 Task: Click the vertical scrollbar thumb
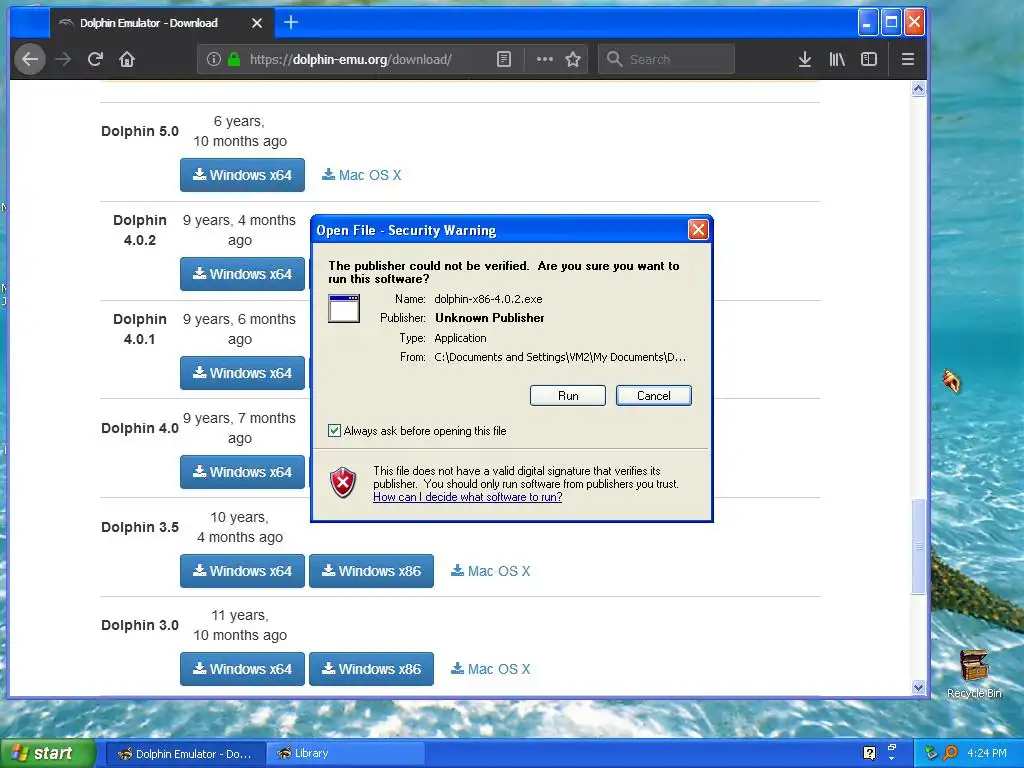coord(918,546)
